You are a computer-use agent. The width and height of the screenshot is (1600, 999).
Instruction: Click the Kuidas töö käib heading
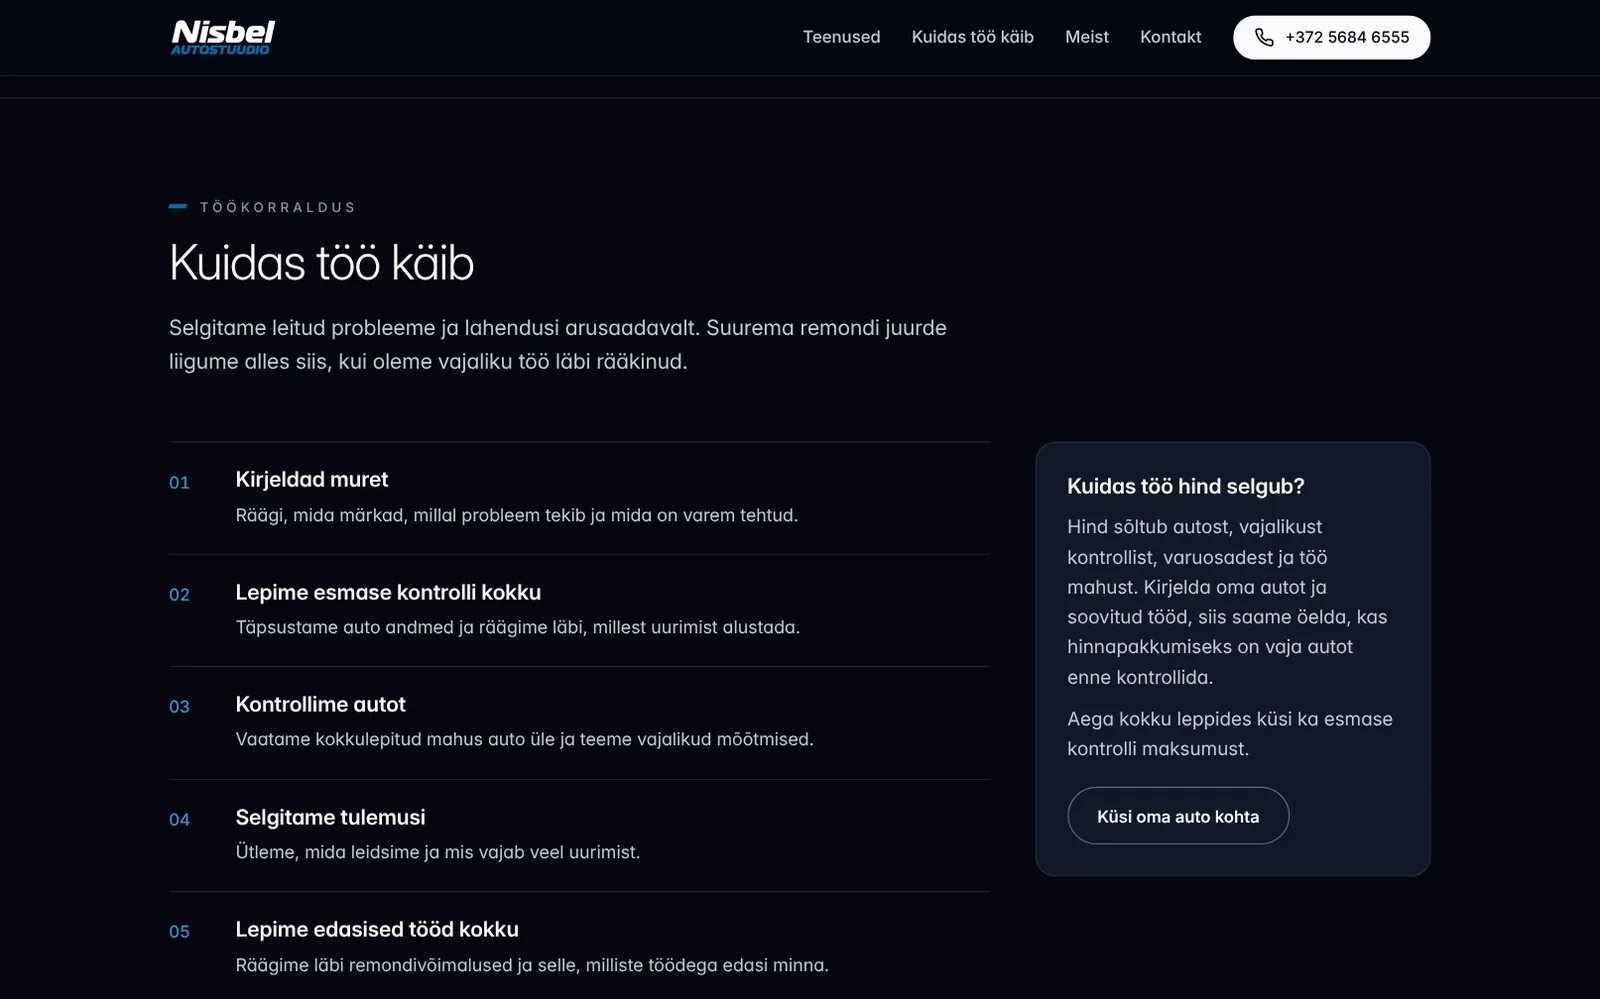pyautogui.click(x=321, y=263)
